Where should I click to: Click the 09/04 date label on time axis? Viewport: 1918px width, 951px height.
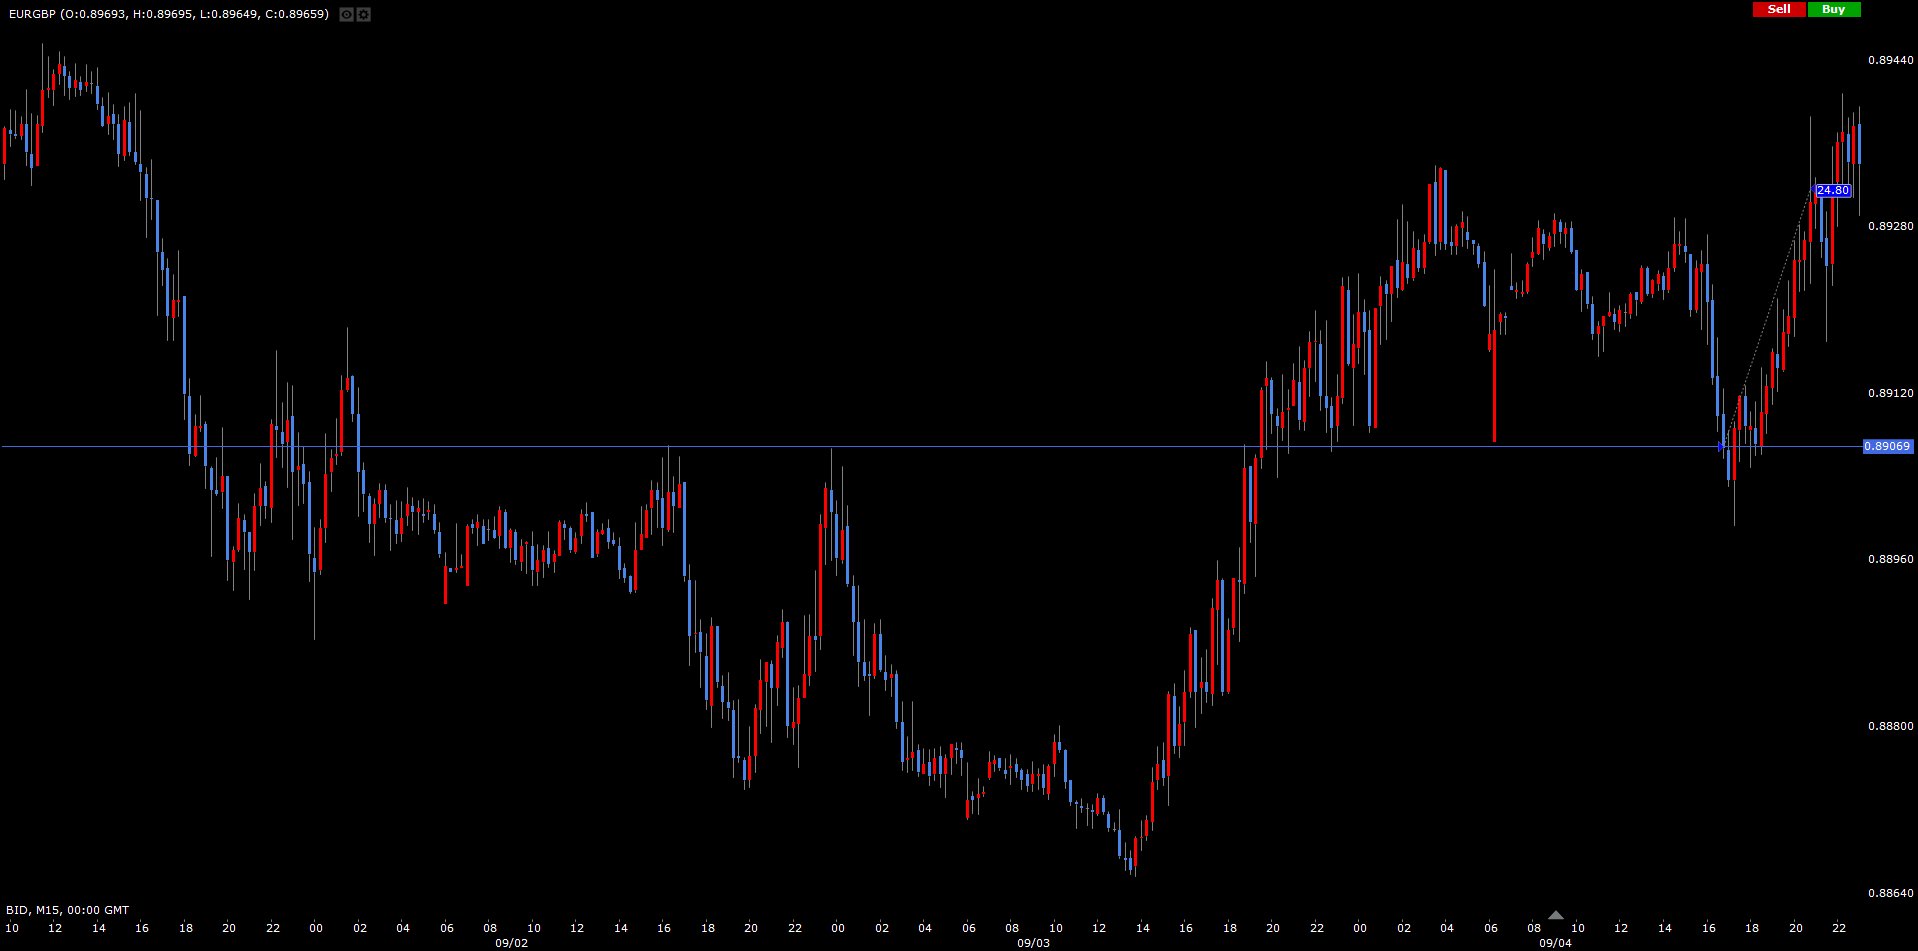[x=1555, y=943]
